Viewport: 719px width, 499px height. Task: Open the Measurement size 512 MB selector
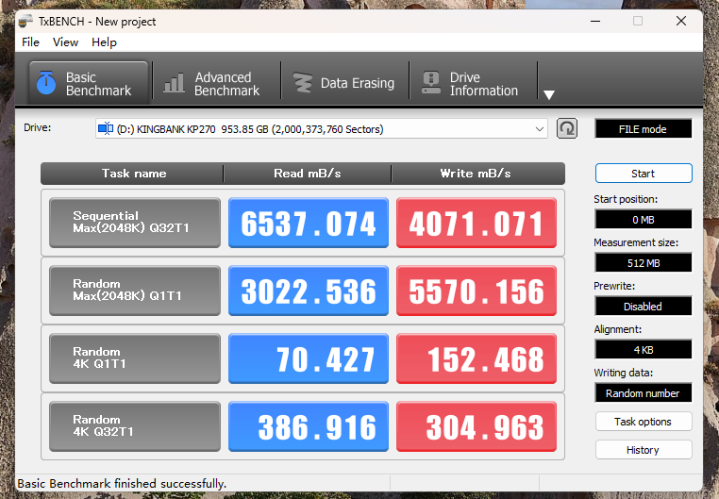643,263
